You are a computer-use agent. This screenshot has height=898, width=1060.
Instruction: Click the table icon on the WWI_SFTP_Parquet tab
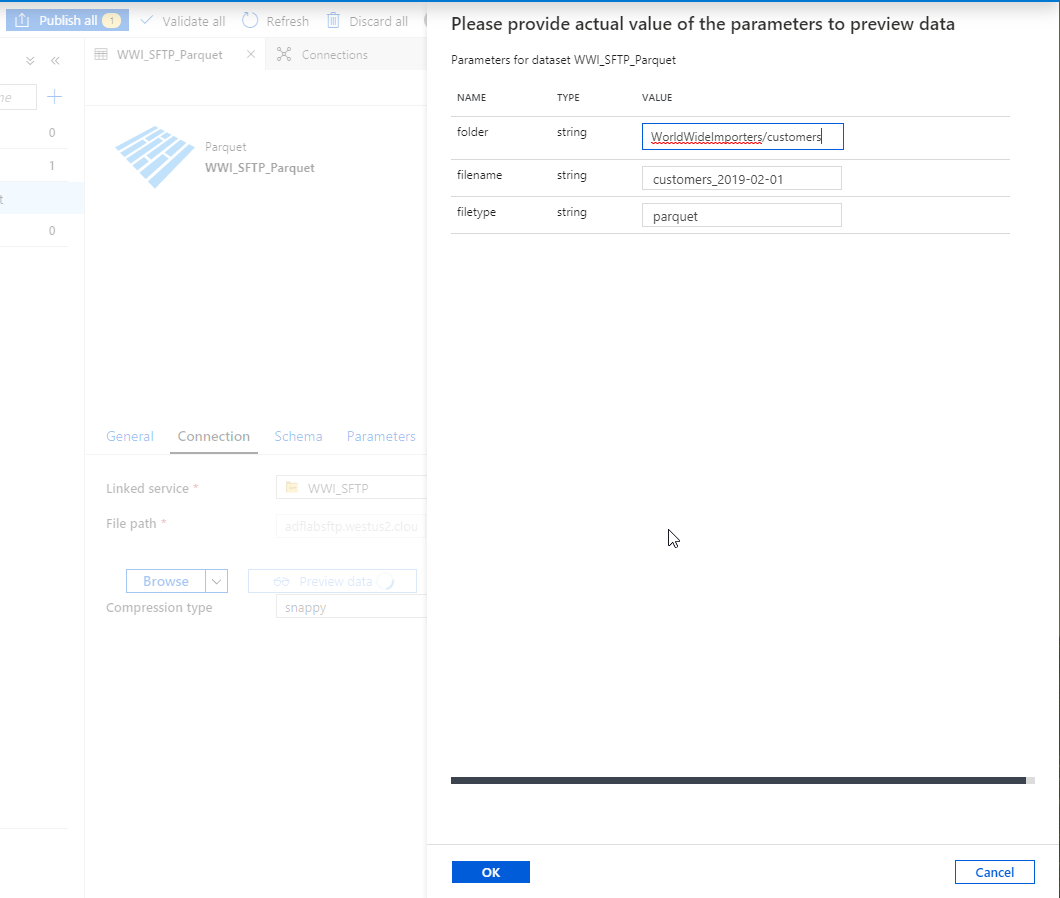click(x=101, y=54)
